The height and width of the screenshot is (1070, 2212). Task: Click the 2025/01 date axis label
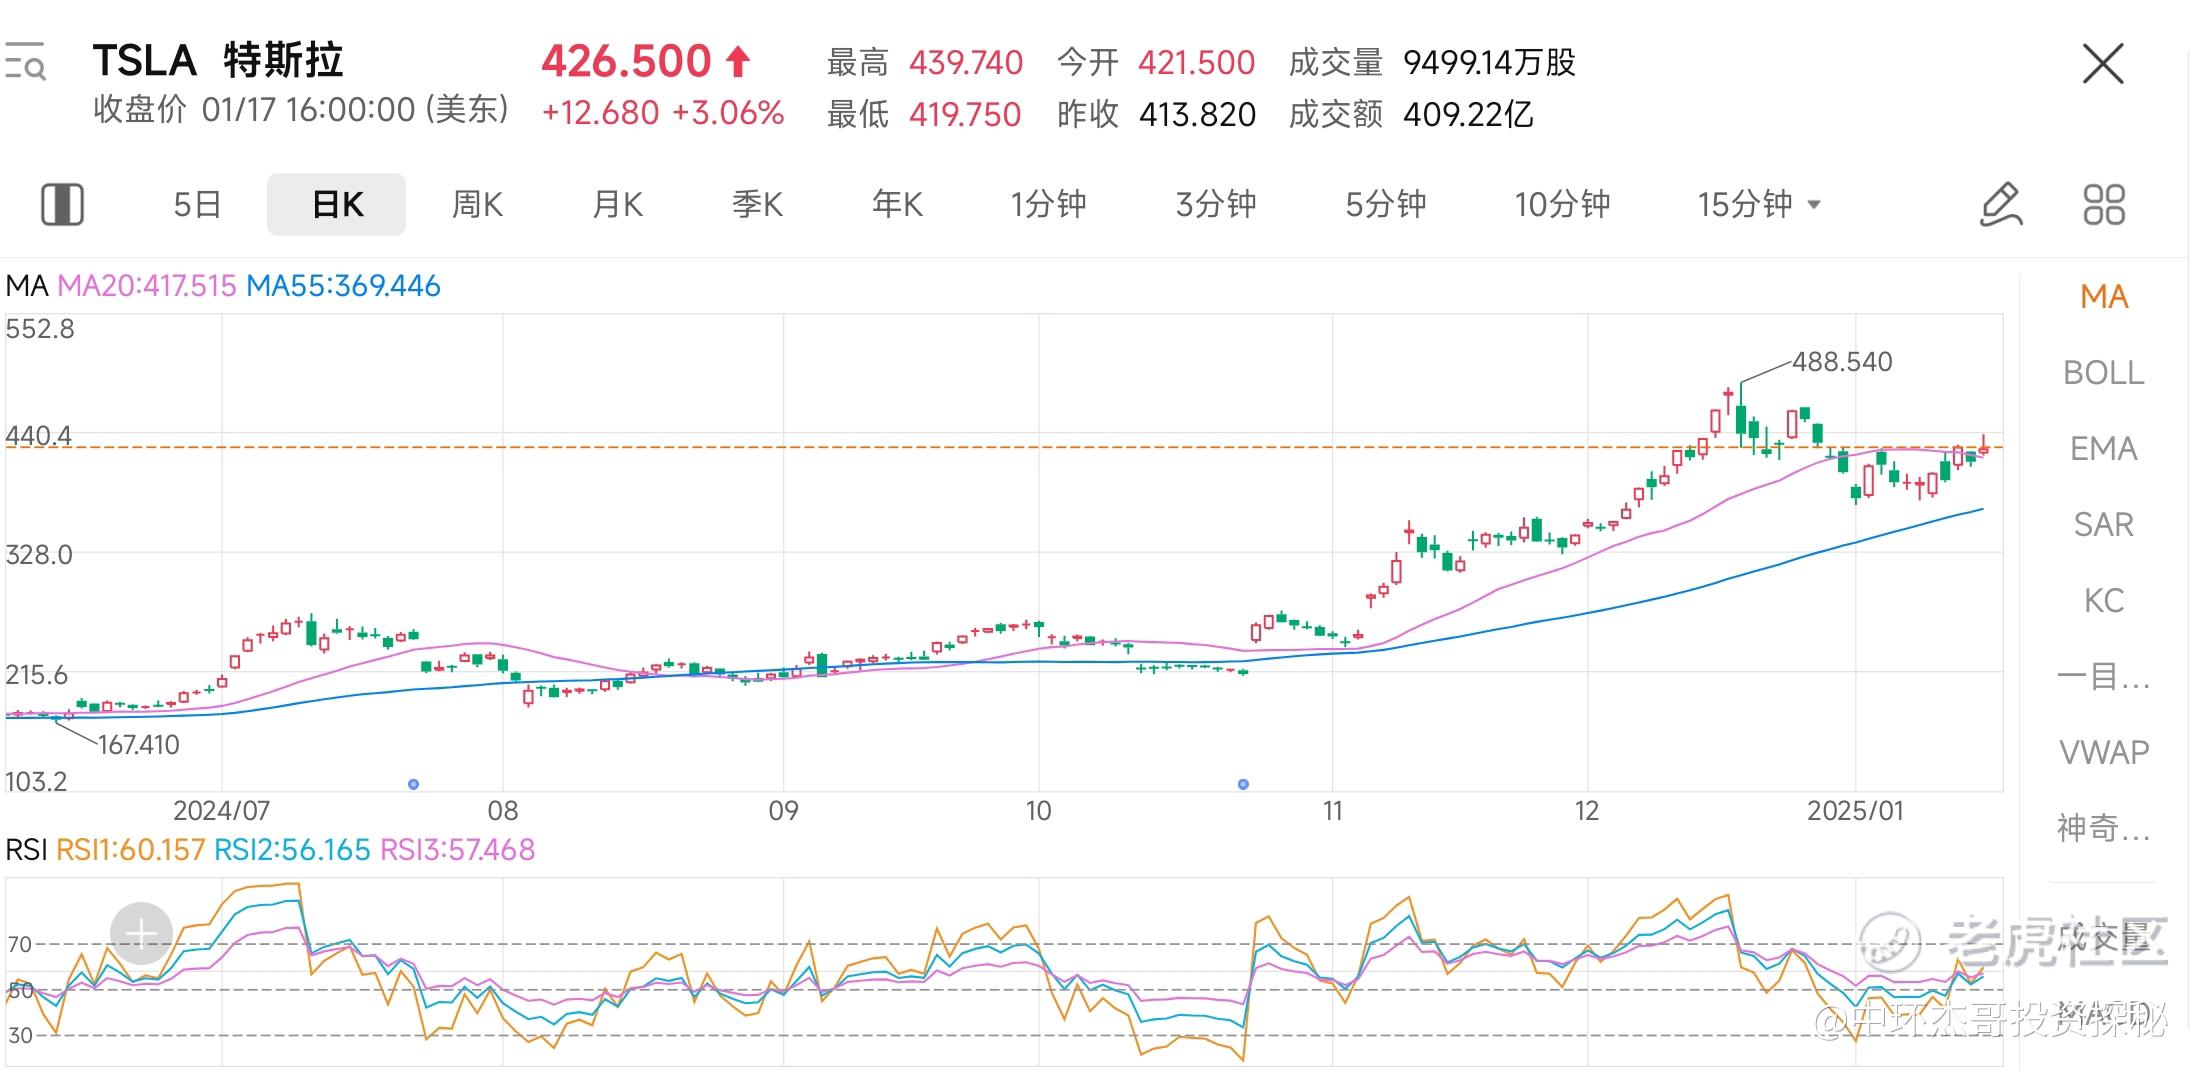pyautogui.click(x=1855, y=811)
